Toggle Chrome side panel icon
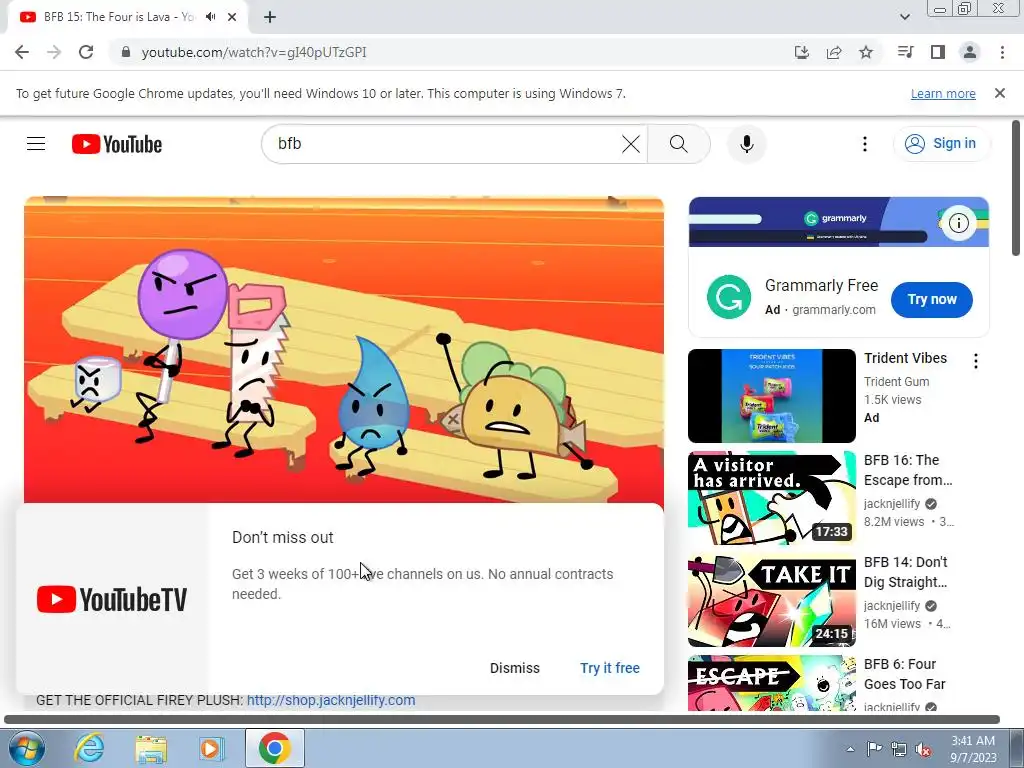The height and width of the screenshot is (768, 1024). pyautogui.click(x=938, y=52)
